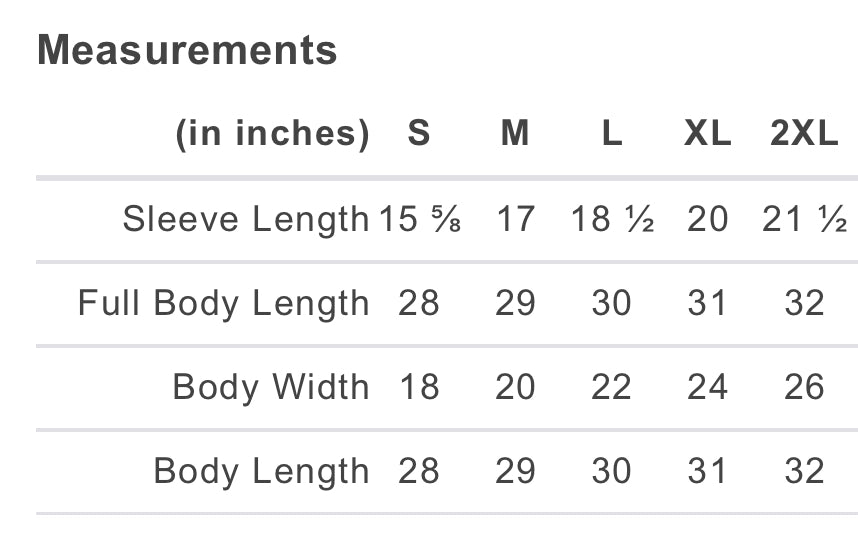This screenshot has height=552, width=858.
Task: Select the XL size column header
Action: 707,133
